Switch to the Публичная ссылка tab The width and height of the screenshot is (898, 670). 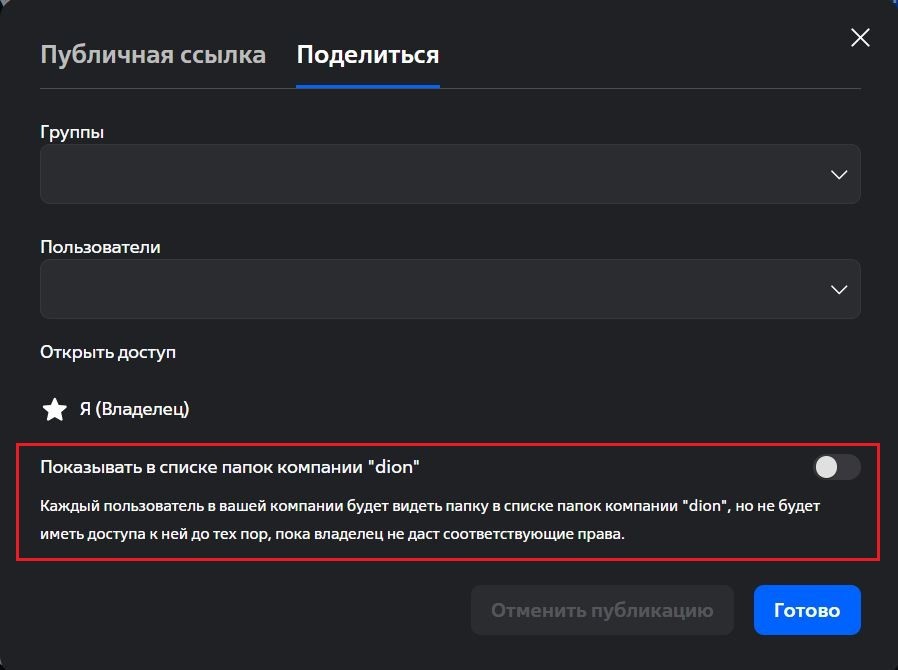point(153,54)
